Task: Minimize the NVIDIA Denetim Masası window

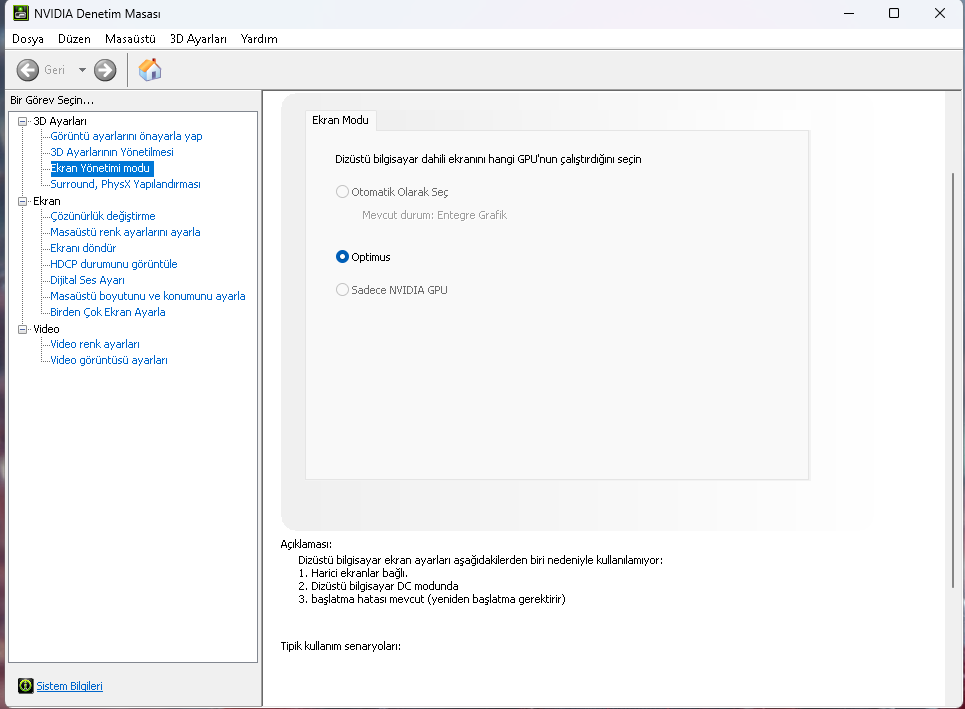Action: (x=849, y=13)
